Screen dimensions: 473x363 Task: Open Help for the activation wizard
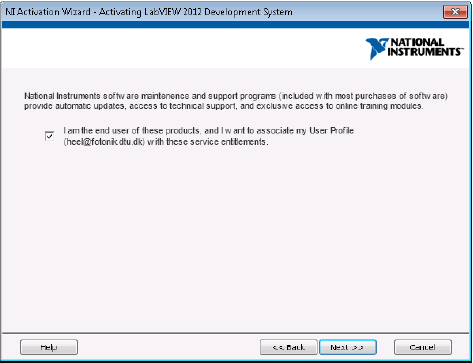(49, 347)
